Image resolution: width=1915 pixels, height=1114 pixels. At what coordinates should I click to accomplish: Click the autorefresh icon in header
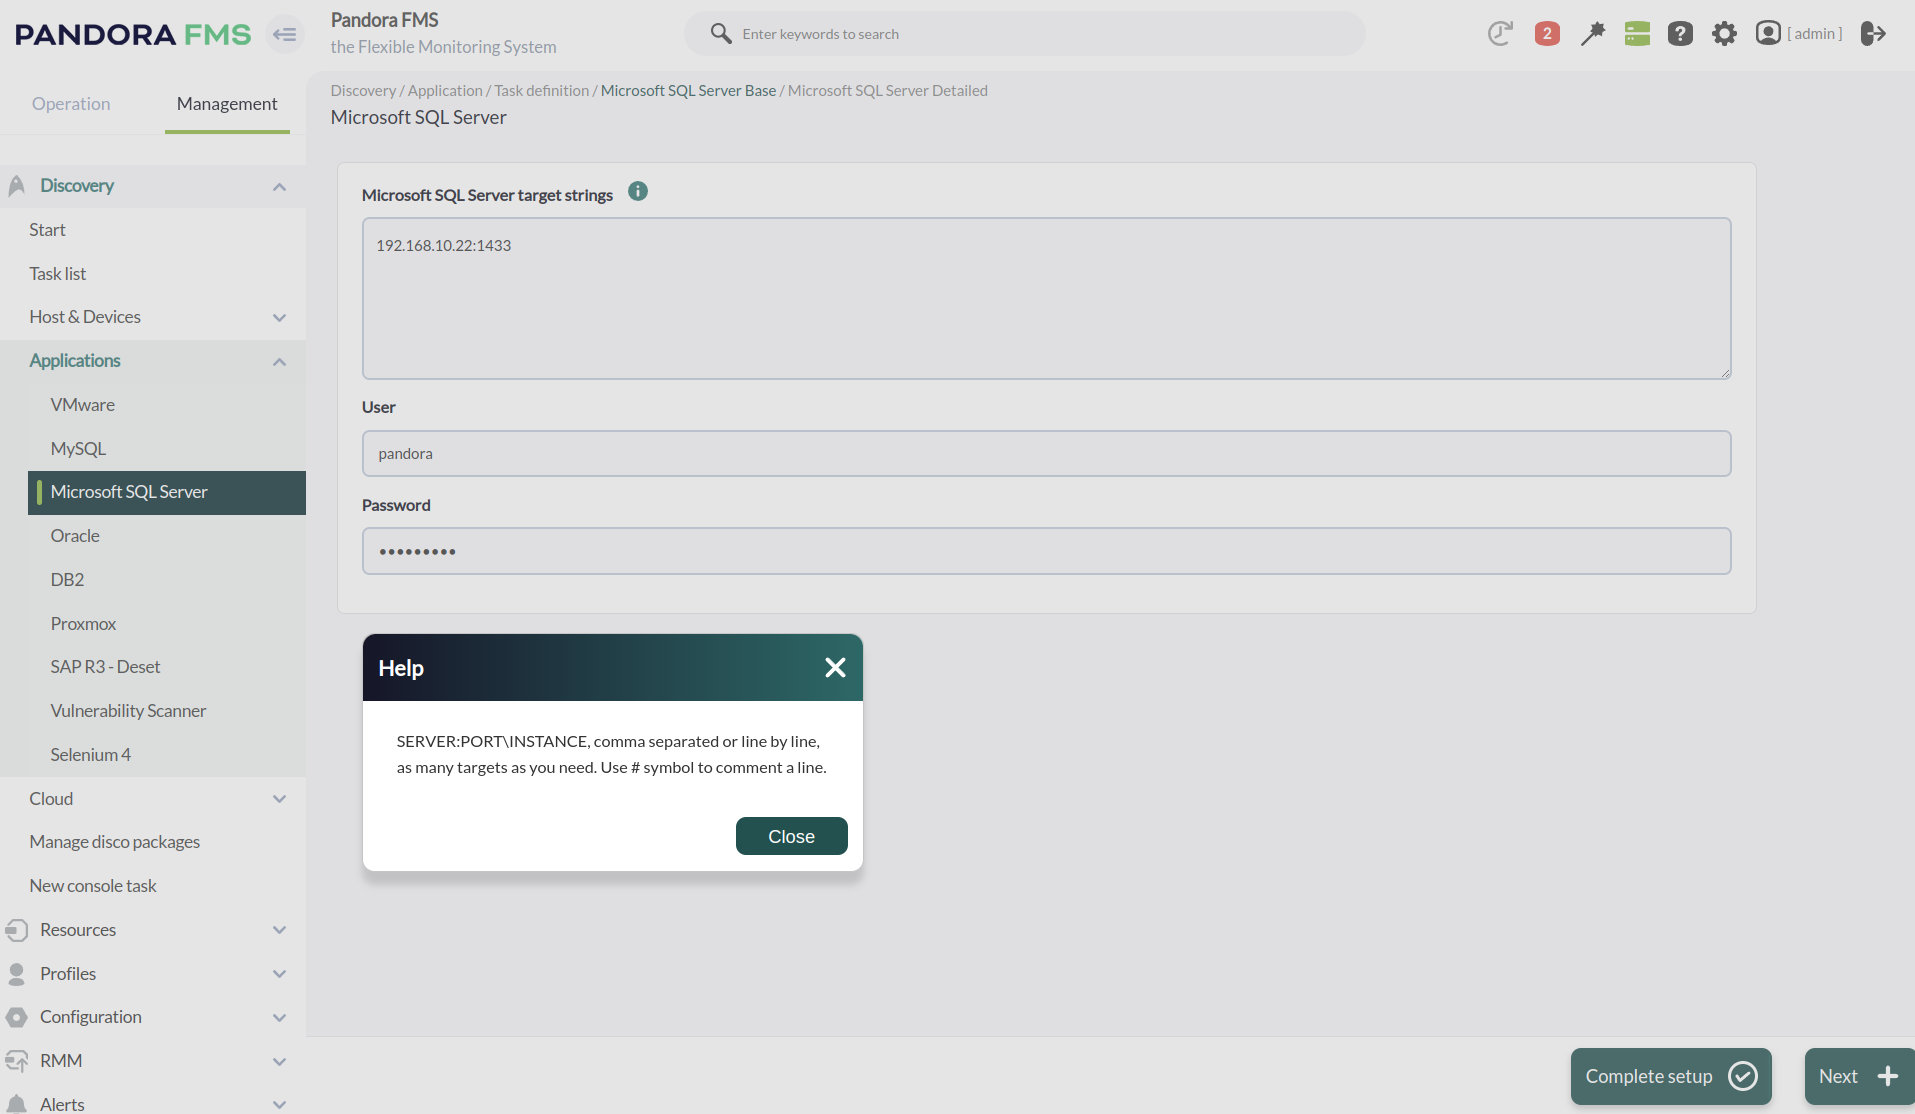coord(1500,34)
